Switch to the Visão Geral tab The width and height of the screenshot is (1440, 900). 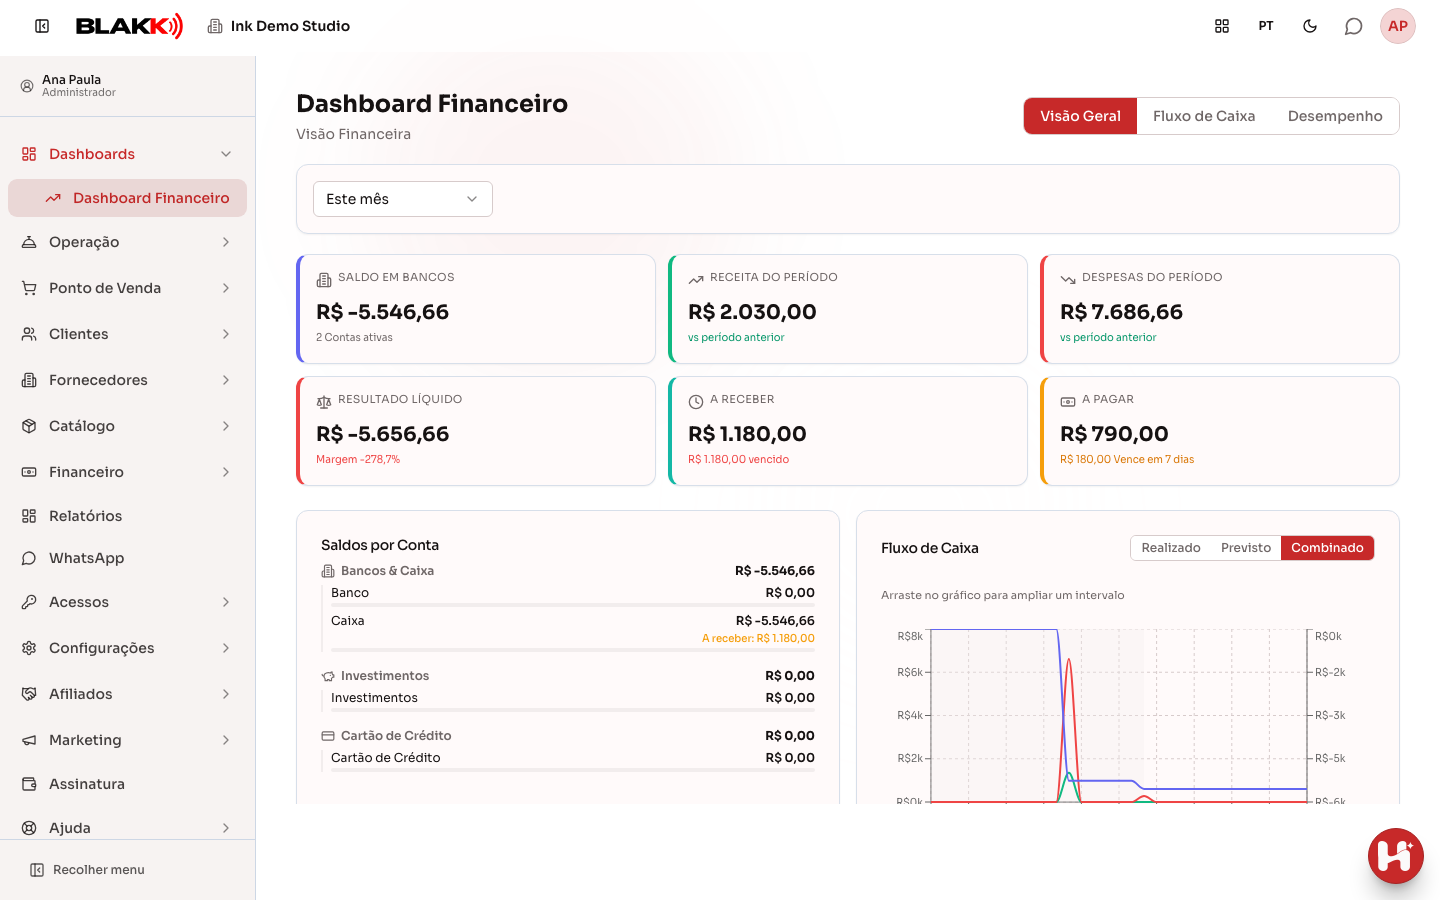1080,116
